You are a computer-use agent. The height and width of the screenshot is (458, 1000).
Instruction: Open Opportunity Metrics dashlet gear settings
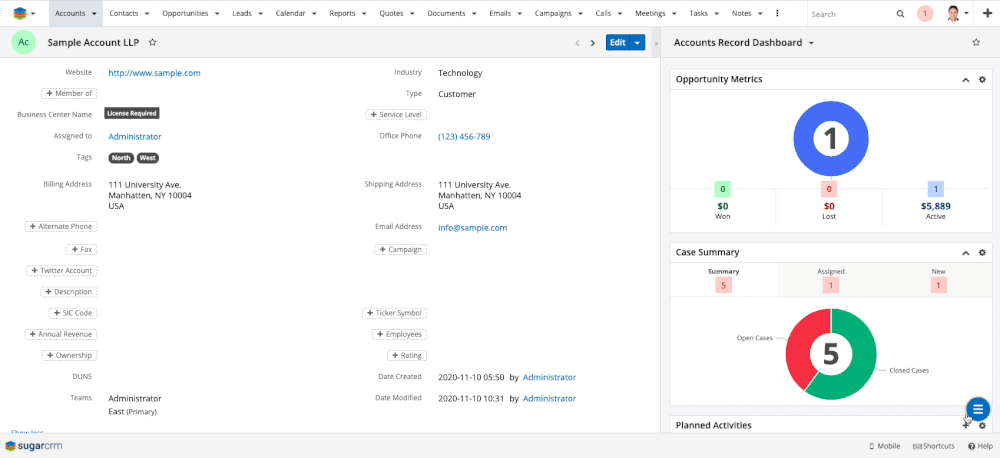[x=982, y=79]
